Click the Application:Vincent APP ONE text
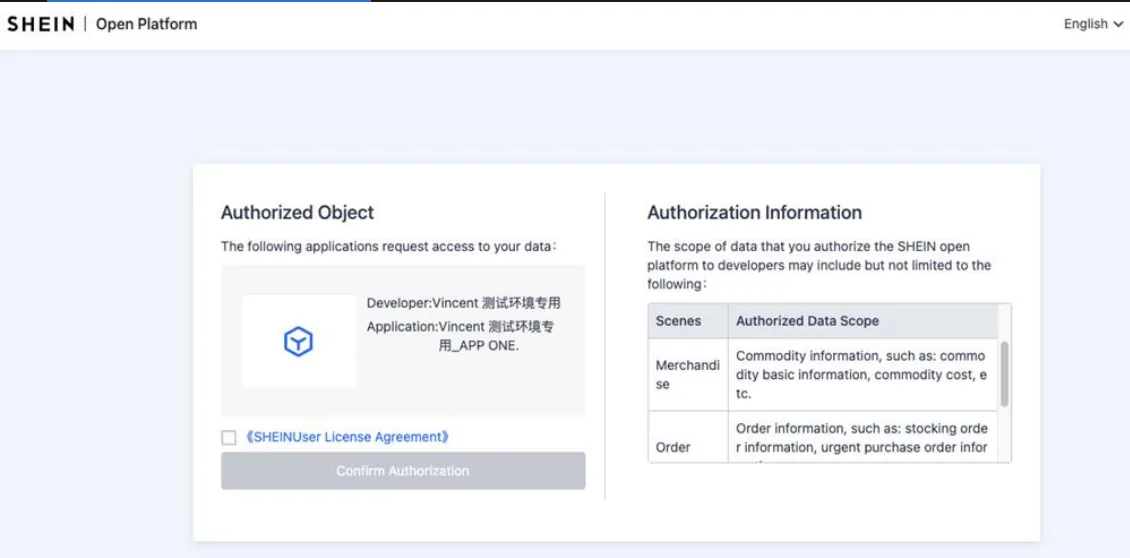Image resolution: width=1130 pixels, height=558 pixels. tap(461, 336)
